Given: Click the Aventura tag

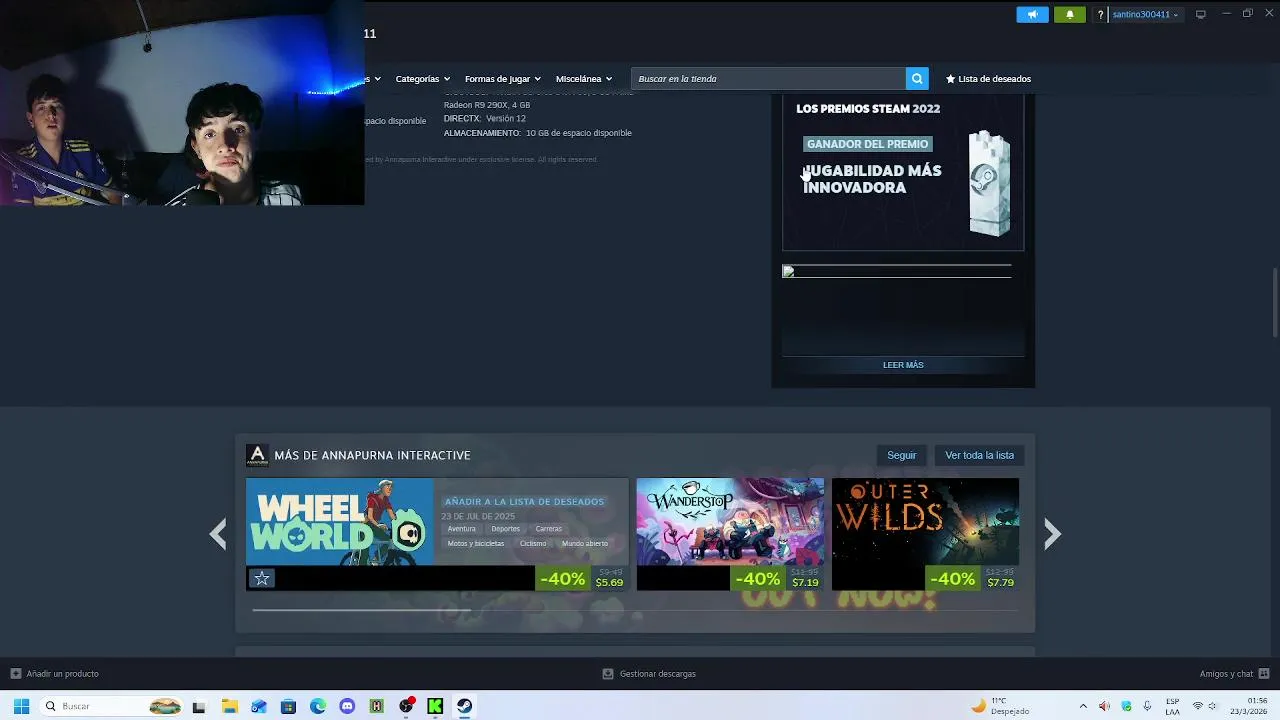Looking at the screenshot, I should pyautogui.click(x=461, y=529).
